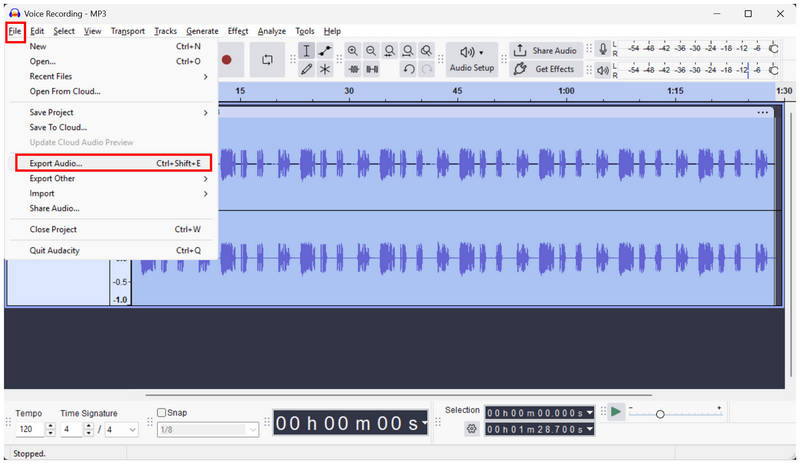Select the Draw pencil tool

(306, 69)
